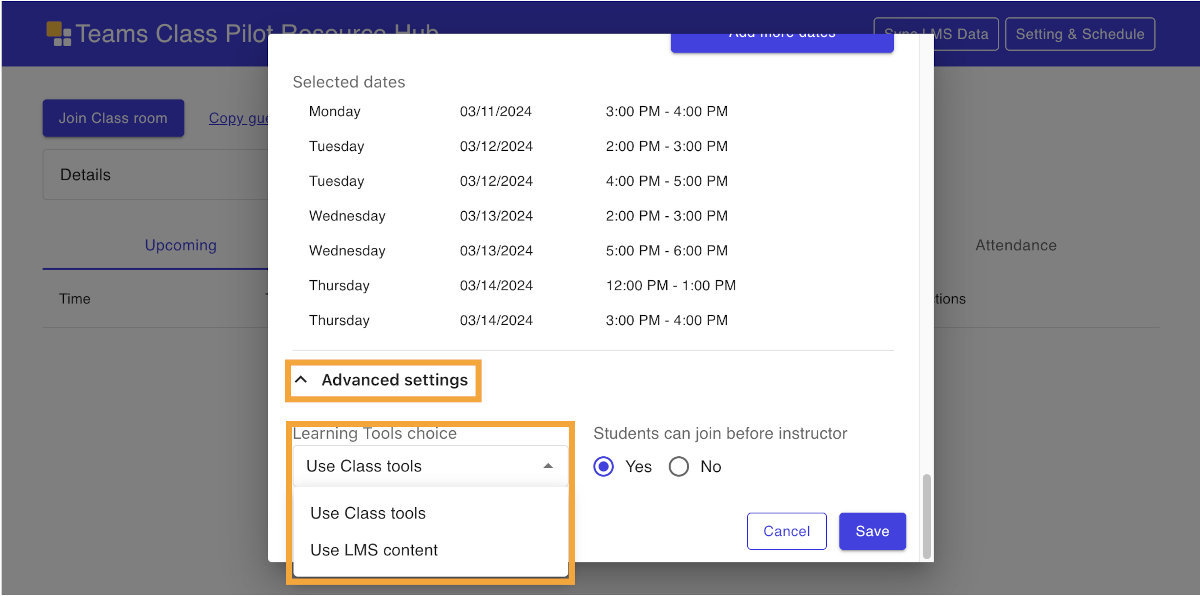1200x596 pixels.
Task: Open the Learning Tools choice combo box
Action: [x=420, y=466]
